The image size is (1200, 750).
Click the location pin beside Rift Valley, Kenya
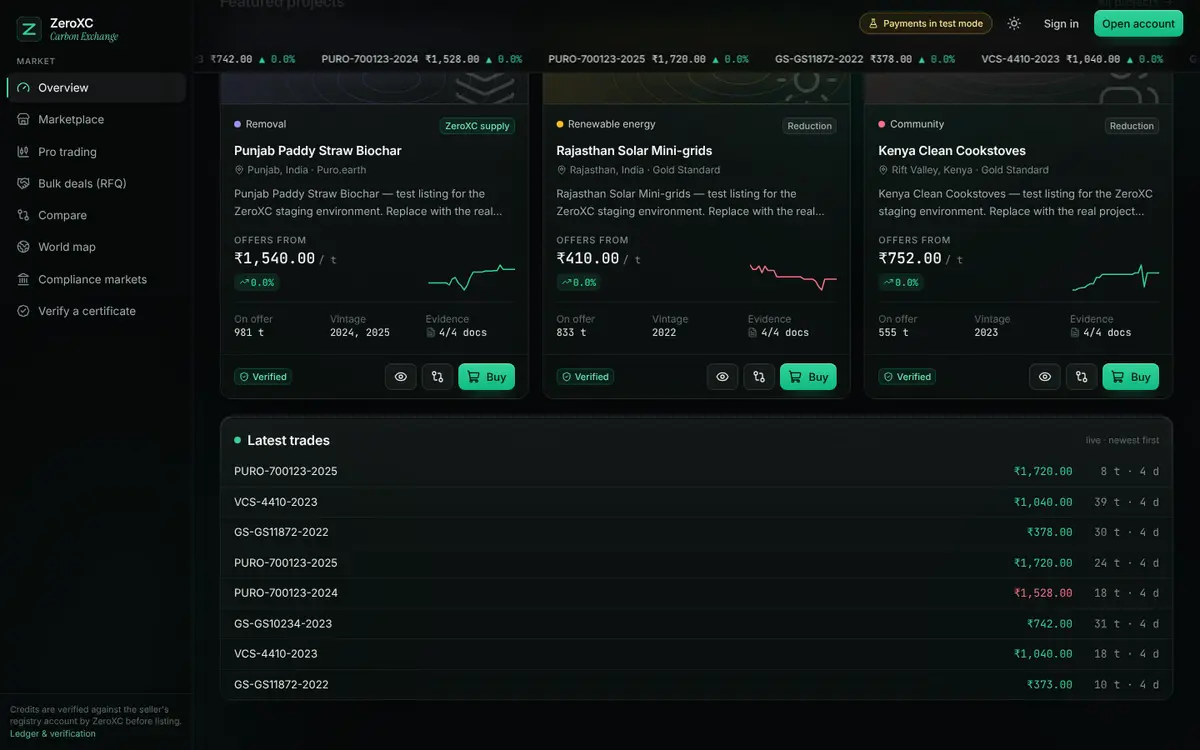click(x=883, y=170)
